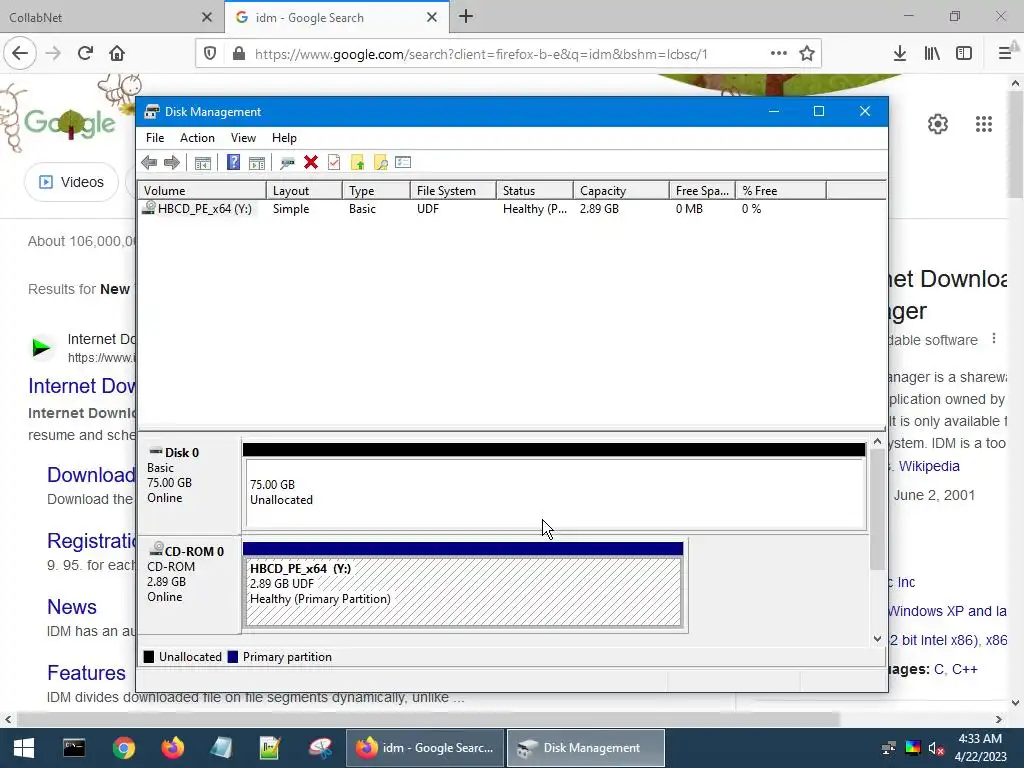The image size is (1024, 768).
Task: Click the browser horizontal scrollbar at bottom
Action: click(428, 719)
